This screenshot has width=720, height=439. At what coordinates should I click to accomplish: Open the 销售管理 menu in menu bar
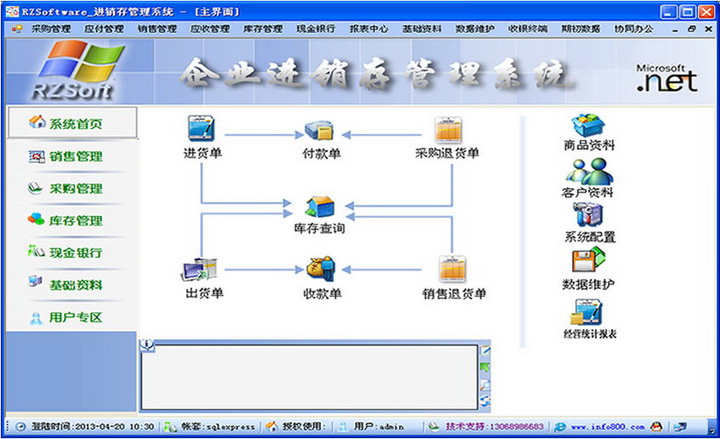157,29
